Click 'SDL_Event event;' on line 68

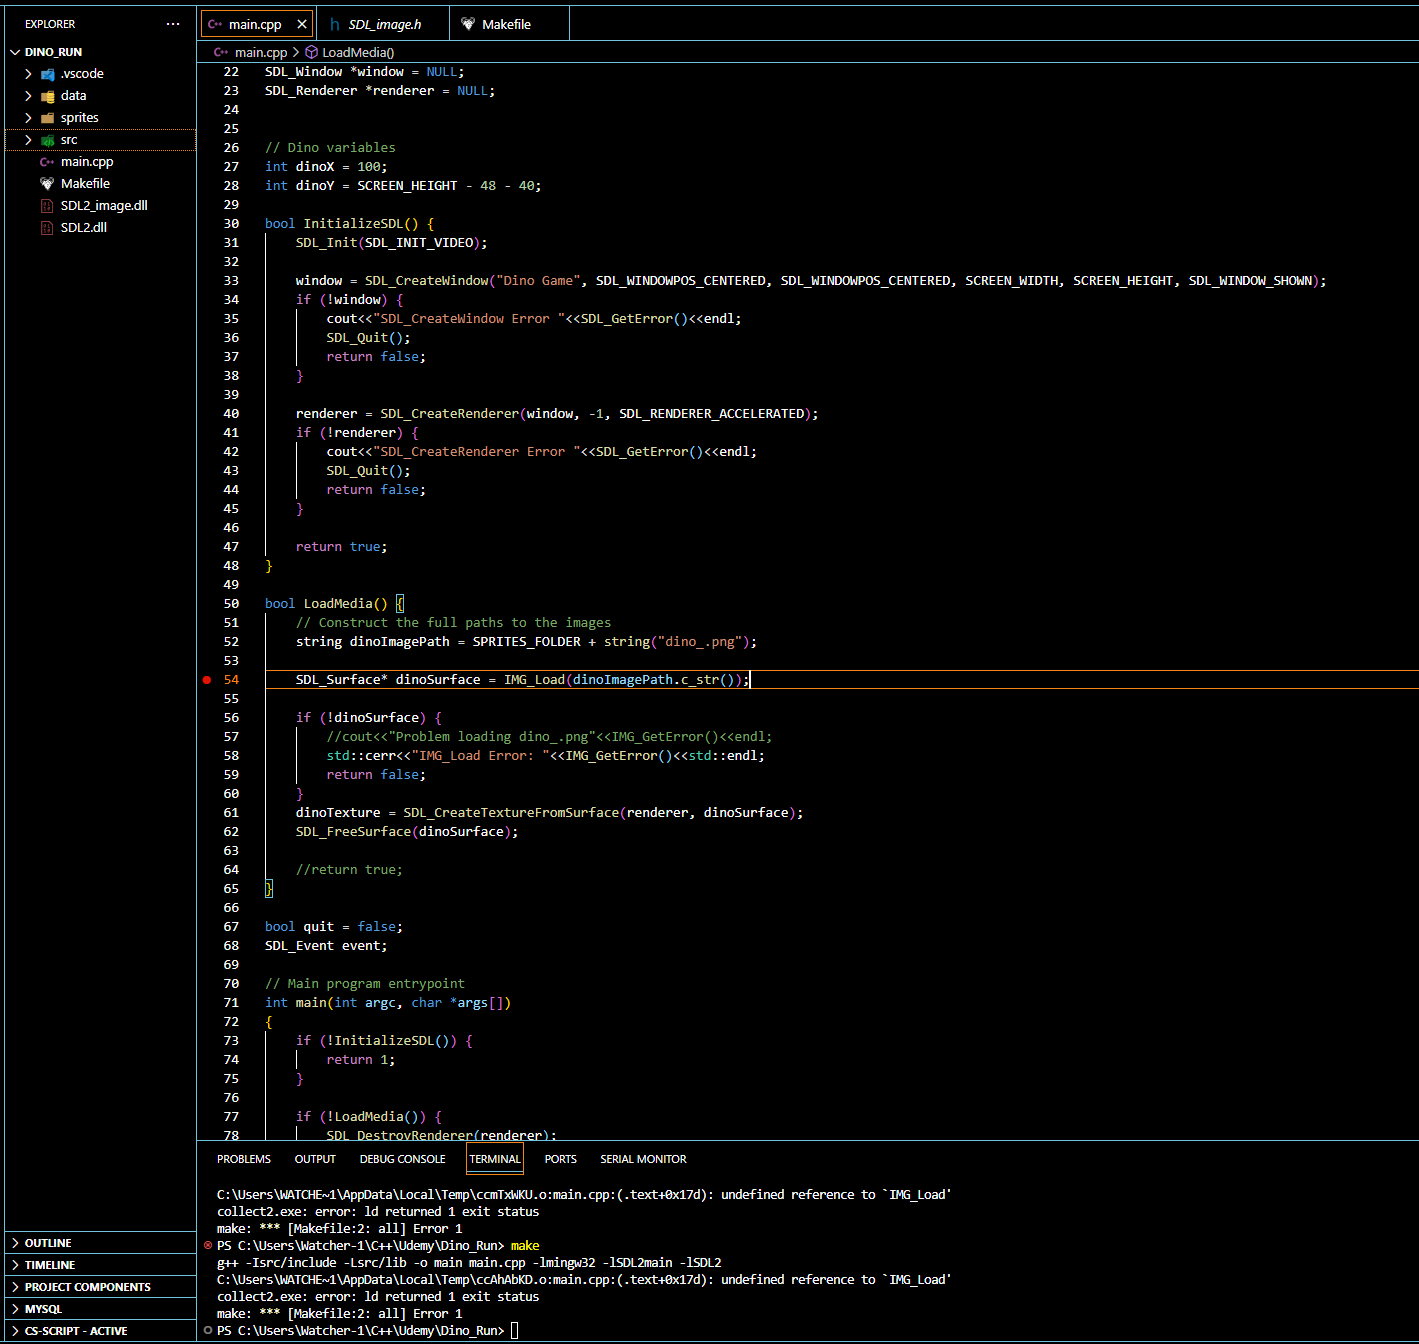click(326, 946)
